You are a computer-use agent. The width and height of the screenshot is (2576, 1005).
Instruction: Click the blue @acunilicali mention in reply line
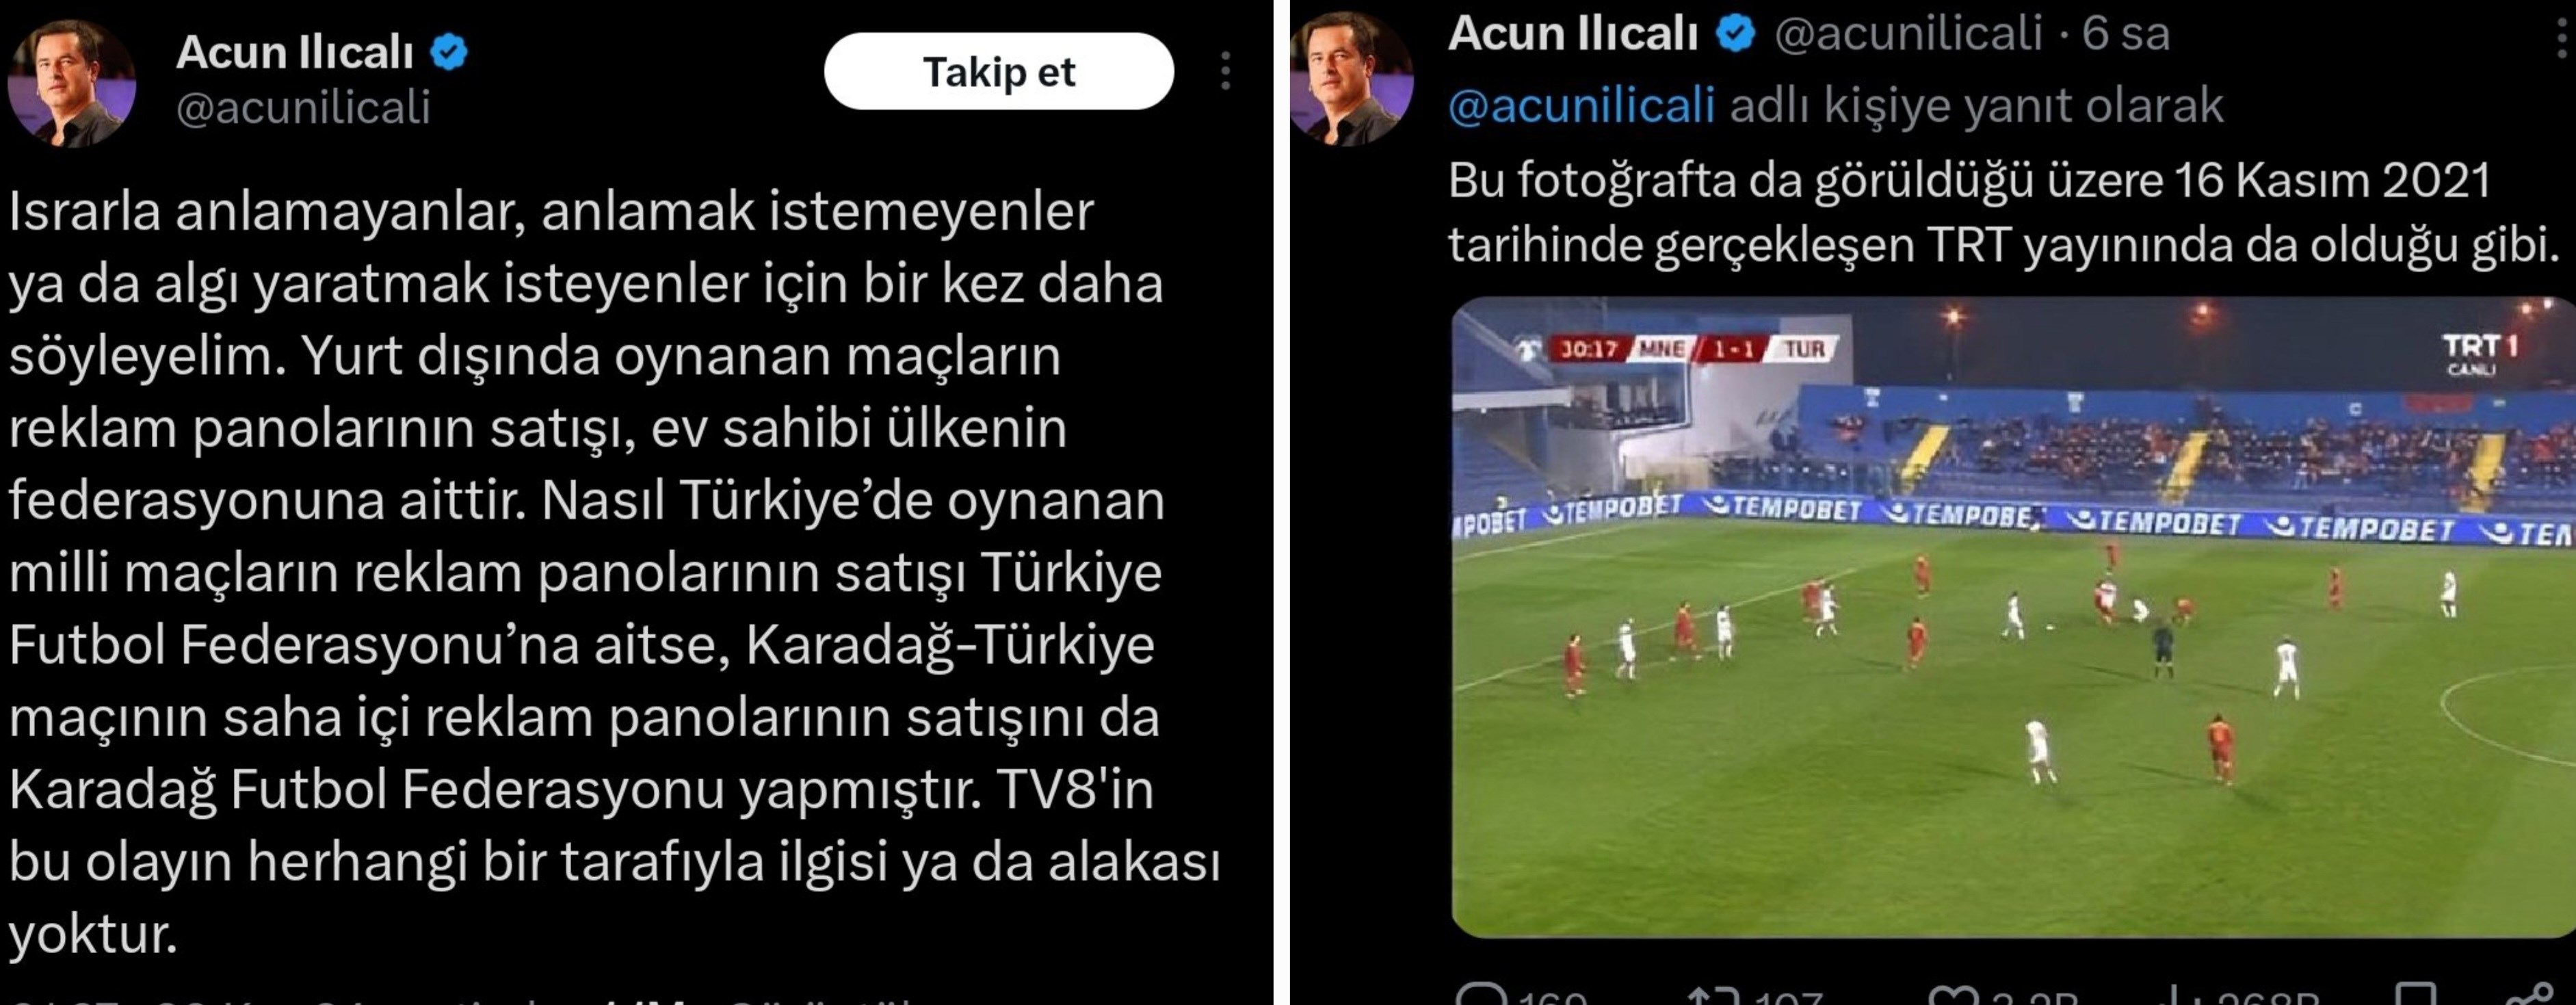click(x=1581, y=106)
